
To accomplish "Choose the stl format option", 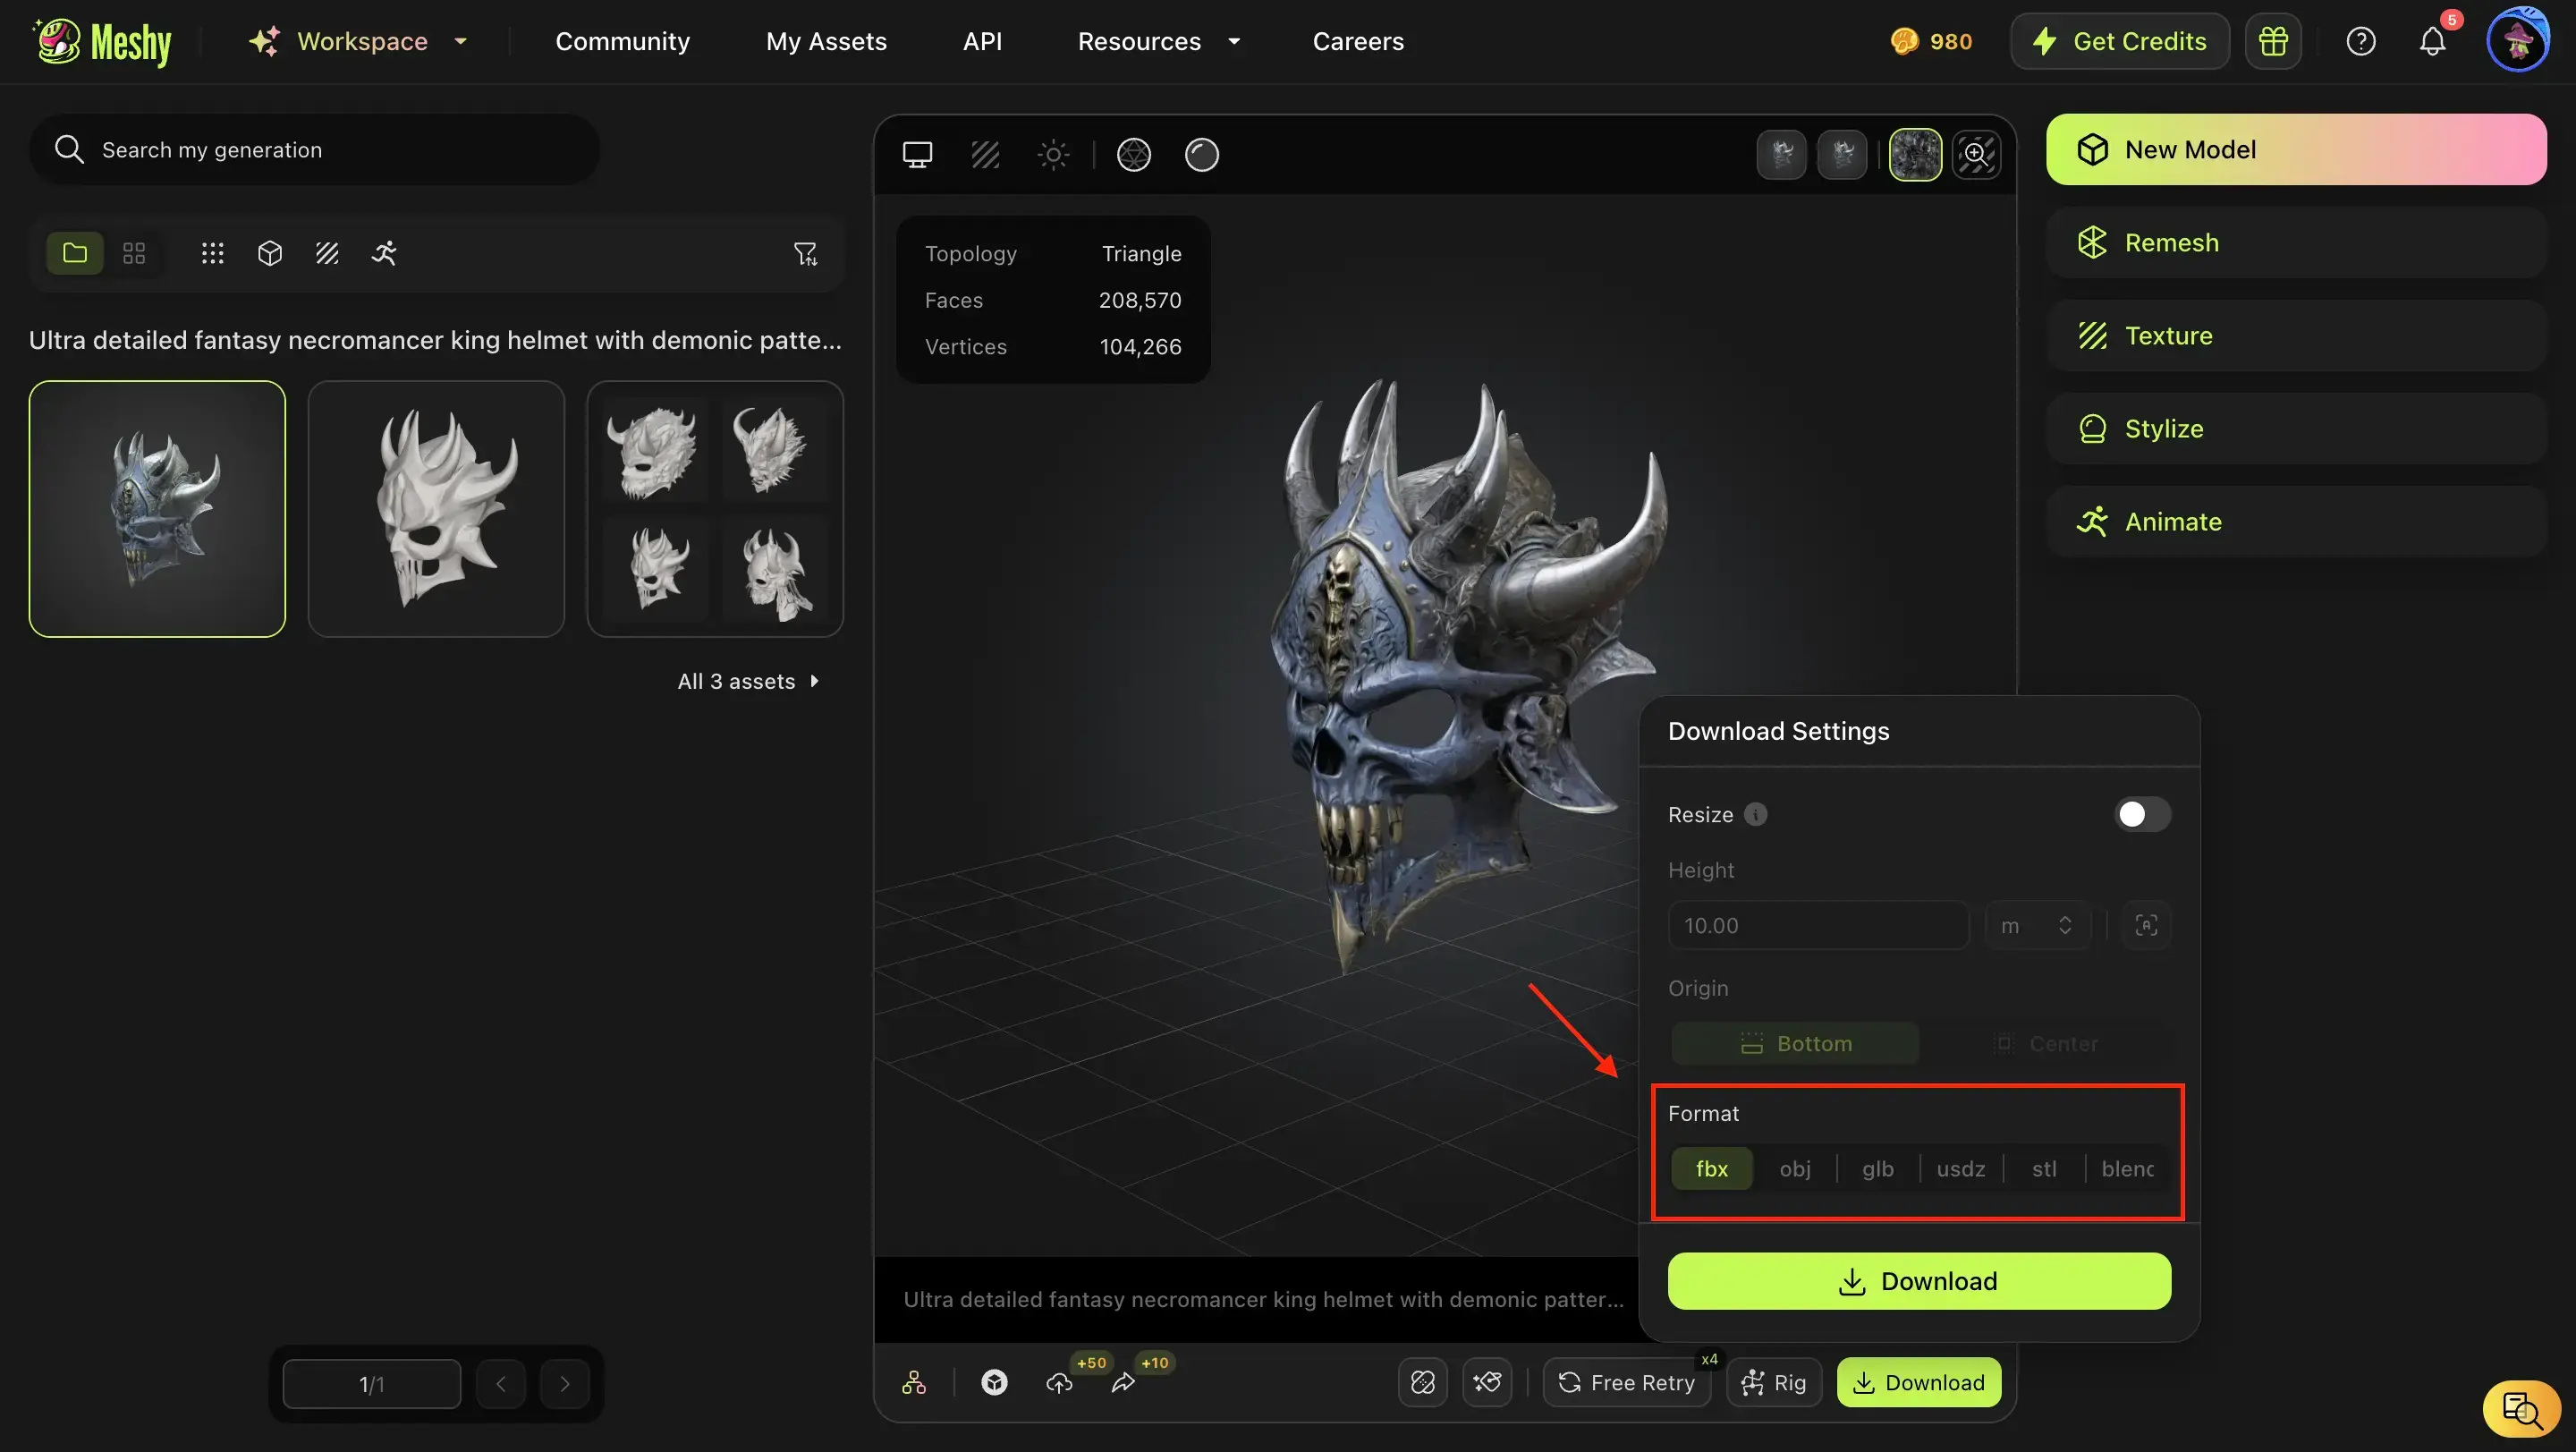I will 2044,1168.
